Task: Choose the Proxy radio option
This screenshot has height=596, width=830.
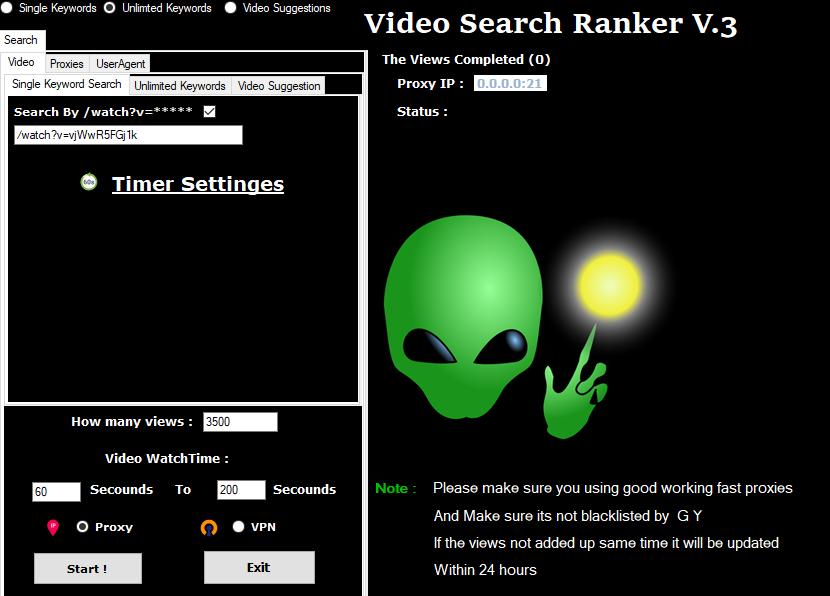Action: coord(82,527)
